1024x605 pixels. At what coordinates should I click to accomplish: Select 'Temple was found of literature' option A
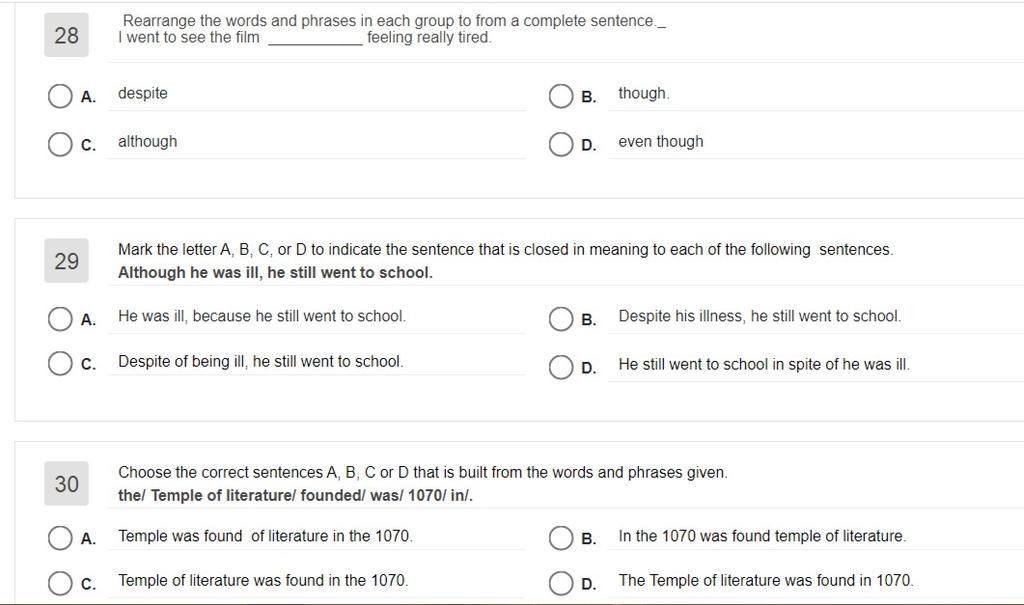pos(60,538)
